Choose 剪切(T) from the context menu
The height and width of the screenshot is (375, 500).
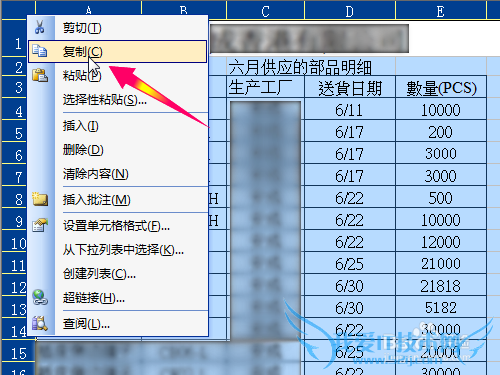117,28
